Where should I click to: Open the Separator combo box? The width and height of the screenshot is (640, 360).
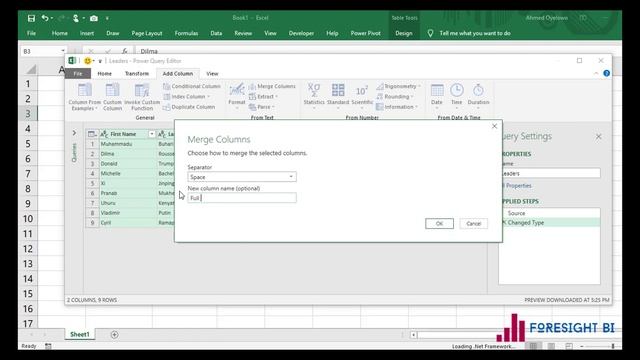(x=242, y=177)
